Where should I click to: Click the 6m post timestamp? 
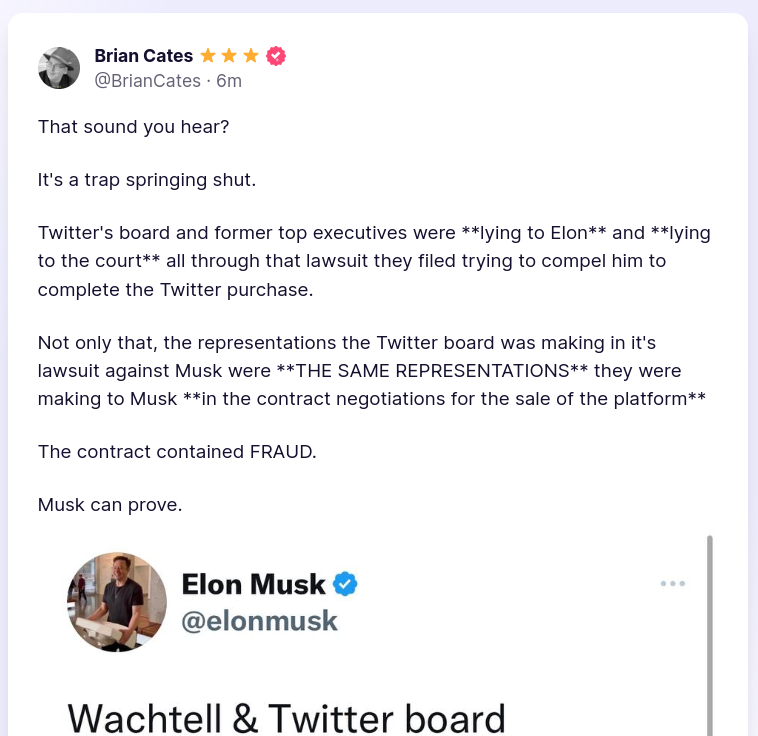[x=229, y=81]
